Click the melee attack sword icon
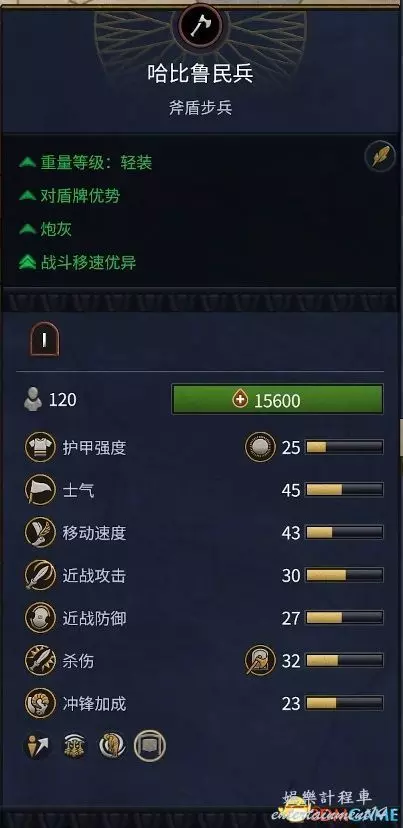The width and height of the screenshot is (403, 828). pyautogui.click(x=40, y=576)
